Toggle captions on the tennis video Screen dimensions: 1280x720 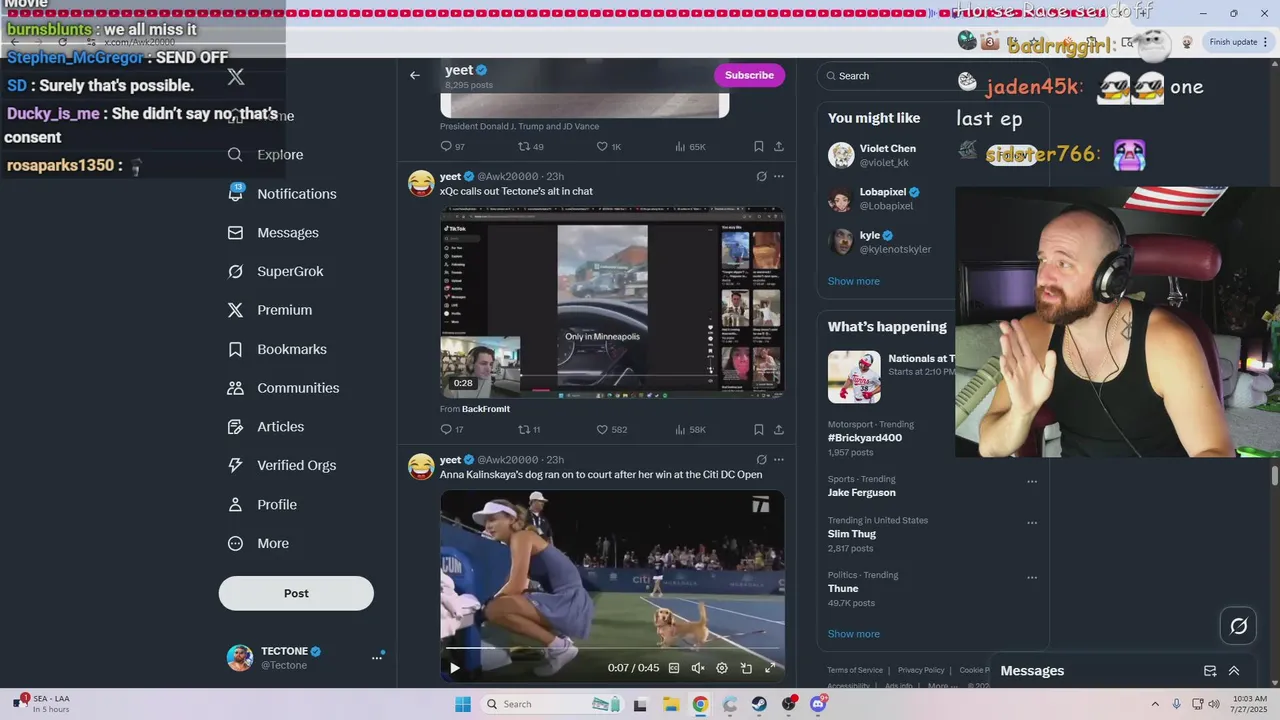point(674,668)
